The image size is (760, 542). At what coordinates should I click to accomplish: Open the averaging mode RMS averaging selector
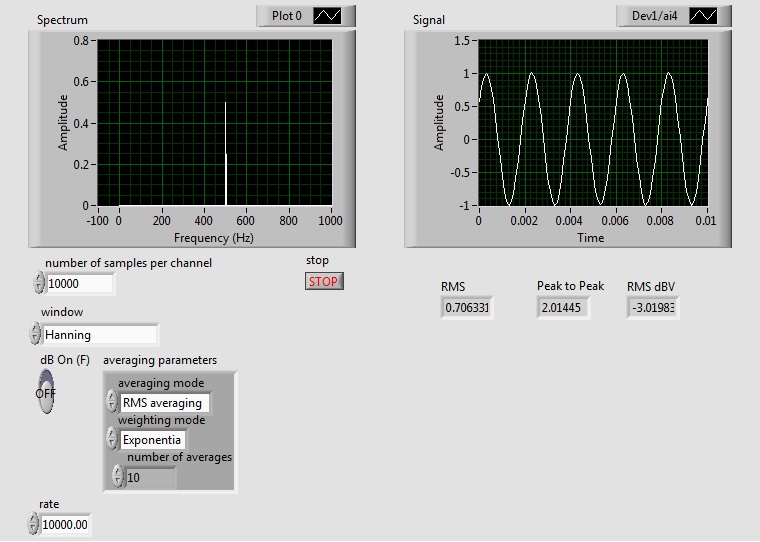[164, 403]
